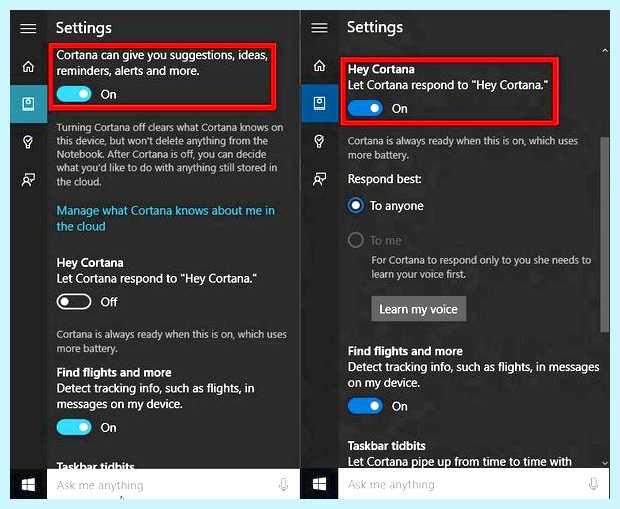620x509 pixels.
Task: Open lightbulb Reminders icon in left panel
Action: (x=28, y=142)
